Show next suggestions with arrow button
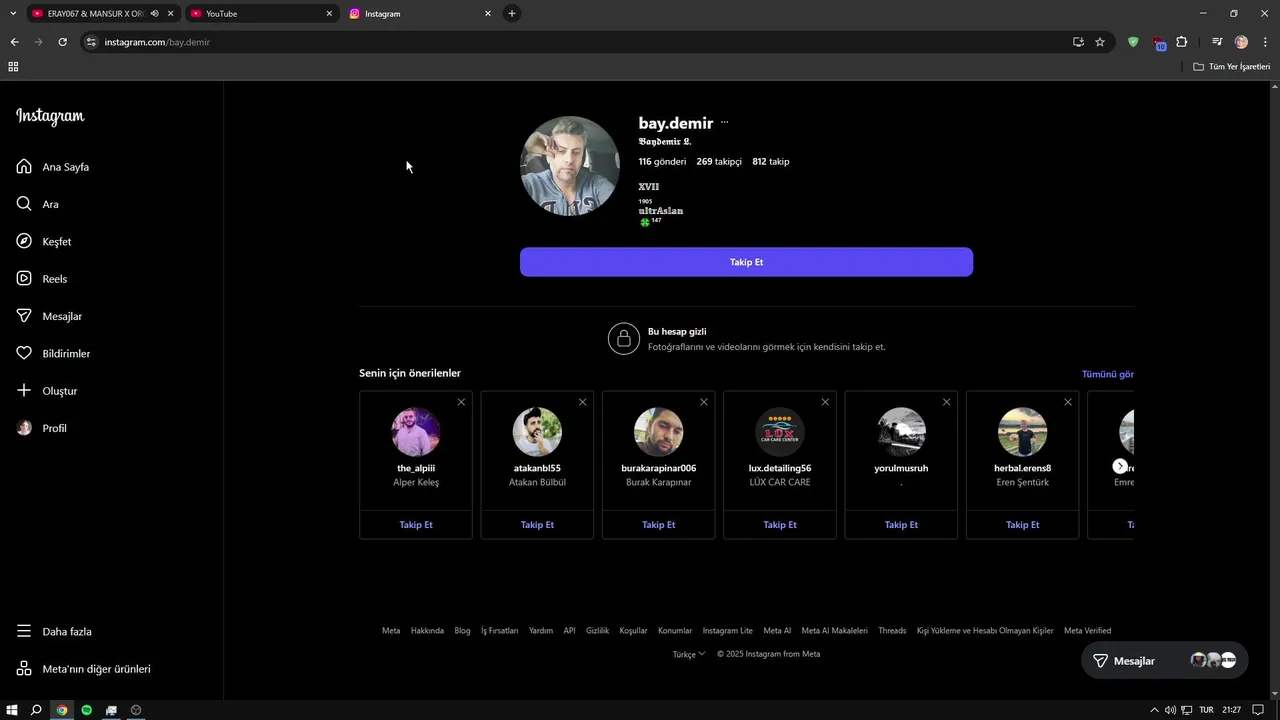The height and width of the screenshot is (720, 1280). tap(1120, 466)
